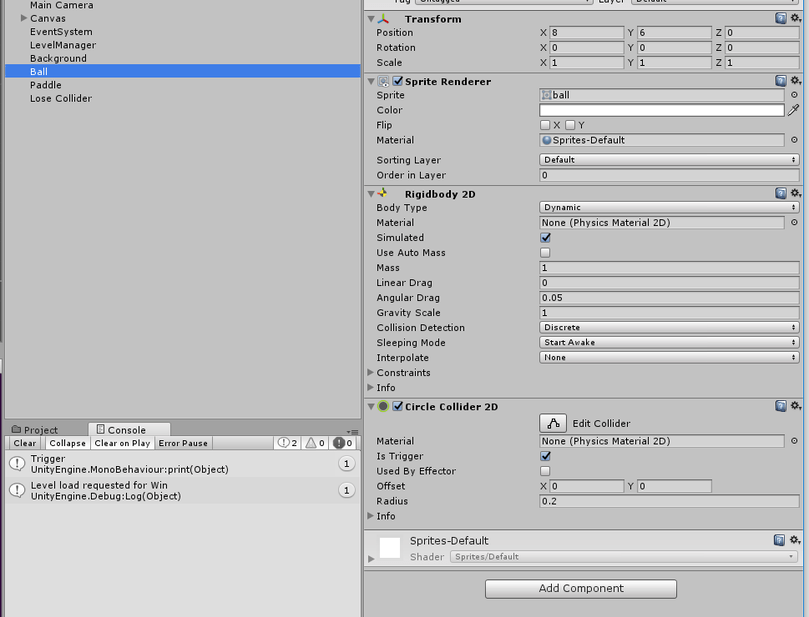Image resolution: width=809 pixels, height=617 pixels.
Task: Open Sprite field object picker circle
Action: (794, 95)
